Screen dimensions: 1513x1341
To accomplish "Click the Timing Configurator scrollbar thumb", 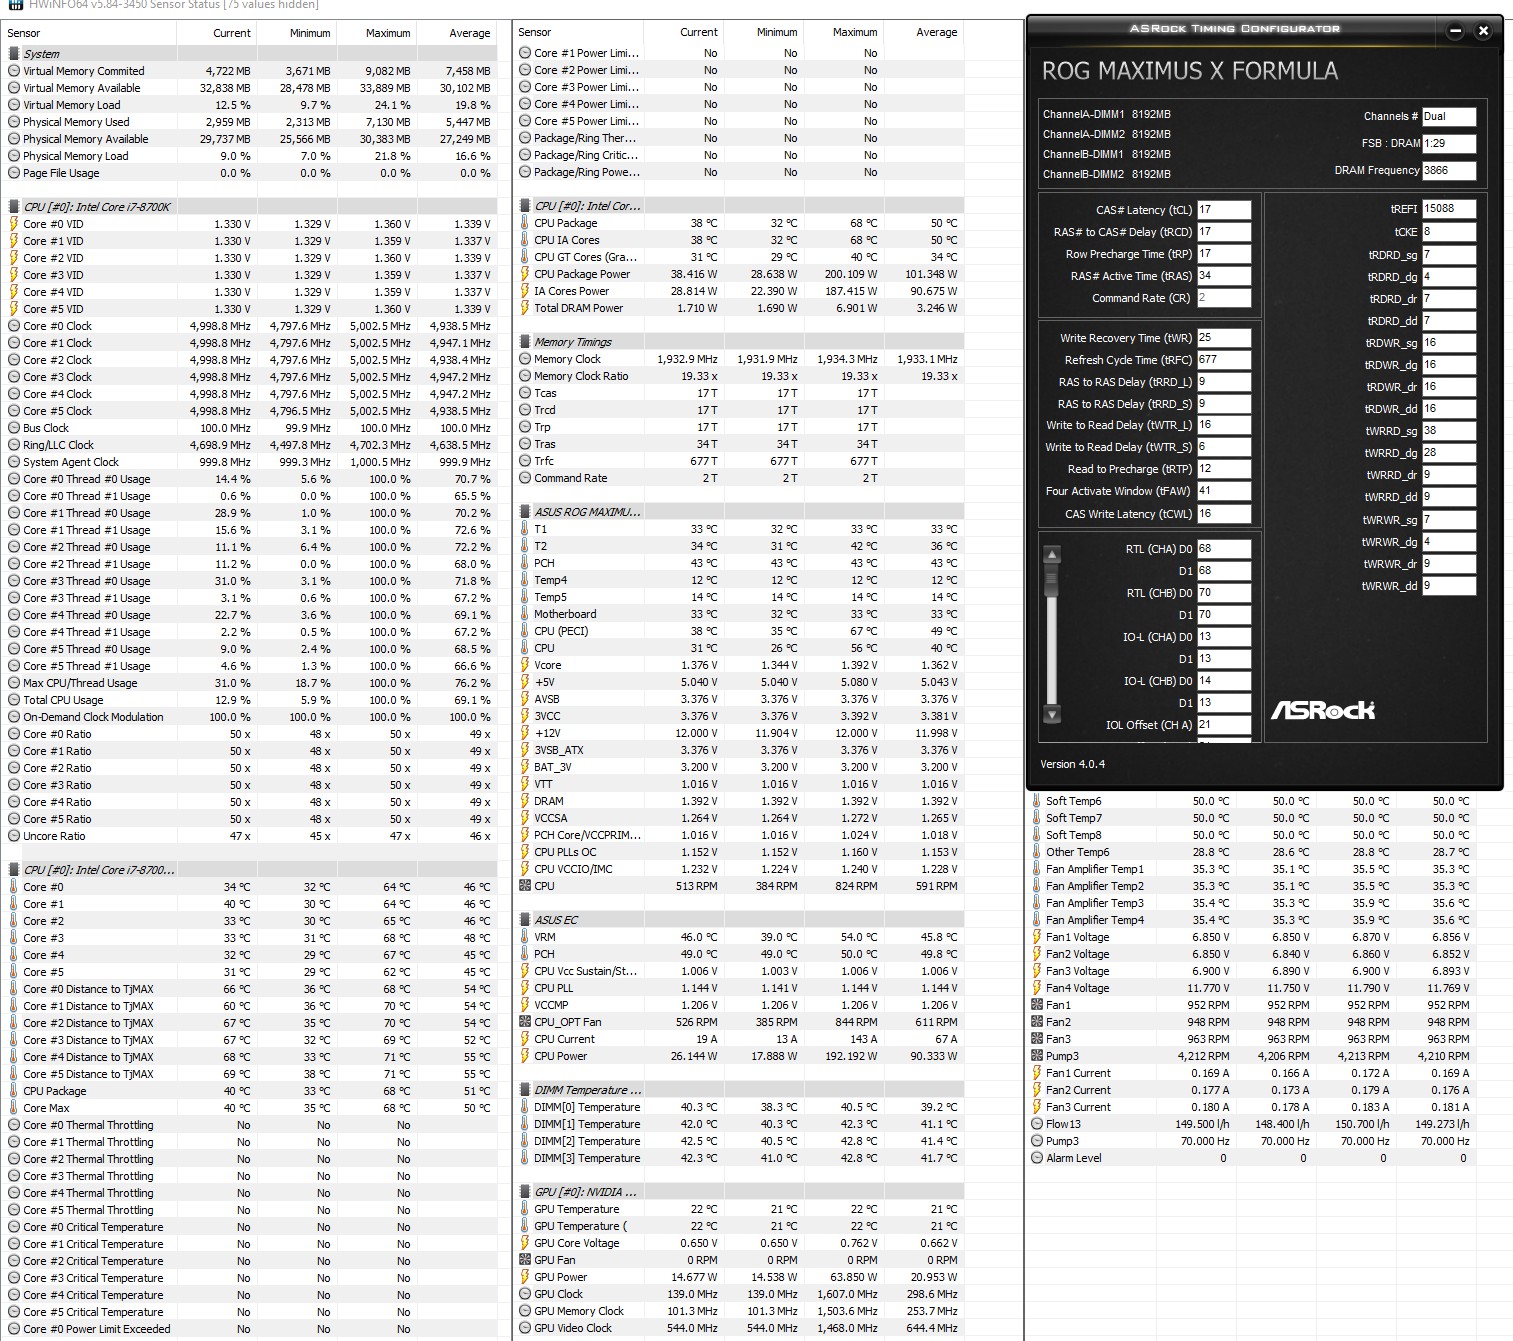I will (1051, 579).
